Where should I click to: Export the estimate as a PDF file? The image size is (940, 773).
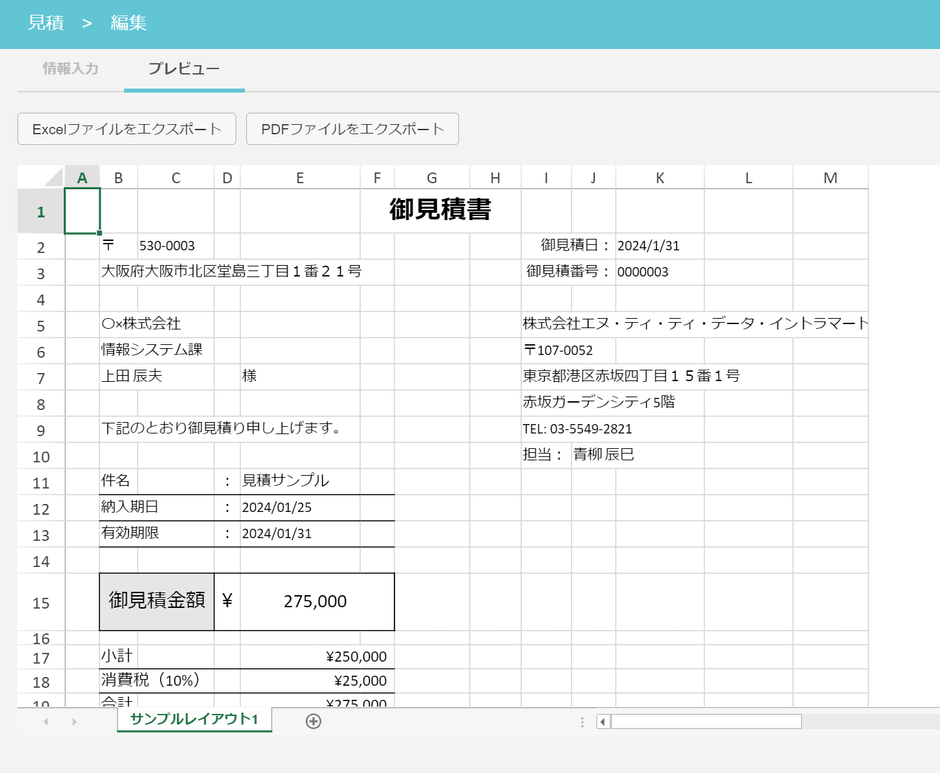tap(352, 128)
